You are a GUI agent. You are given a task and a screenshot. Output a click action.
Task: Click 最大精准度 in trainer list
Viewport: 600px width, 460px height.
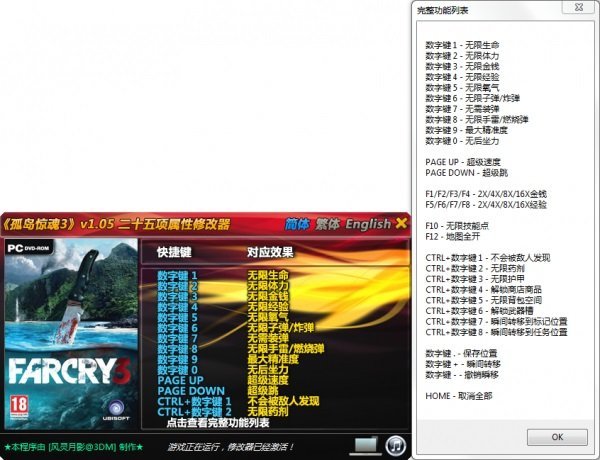tap(272, 359)
